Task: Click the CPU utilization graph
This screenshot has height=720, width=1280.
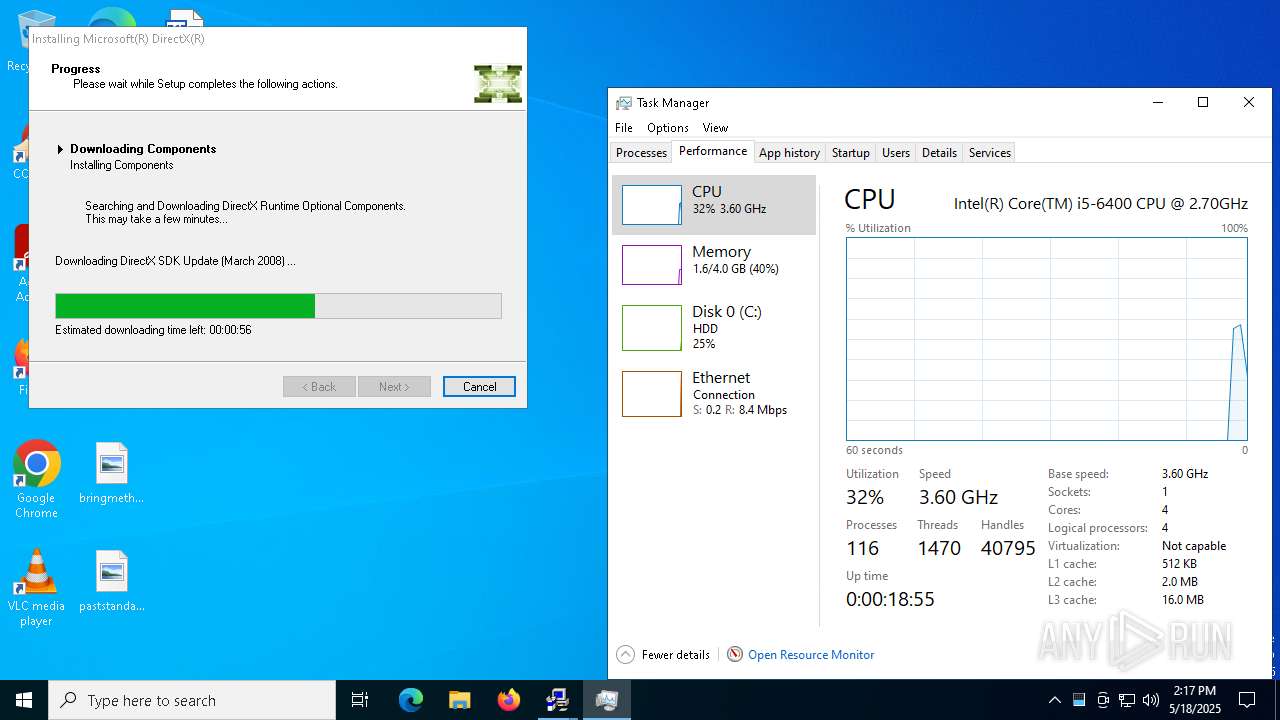Action: pyautogui.click(x=1047, y=339)
